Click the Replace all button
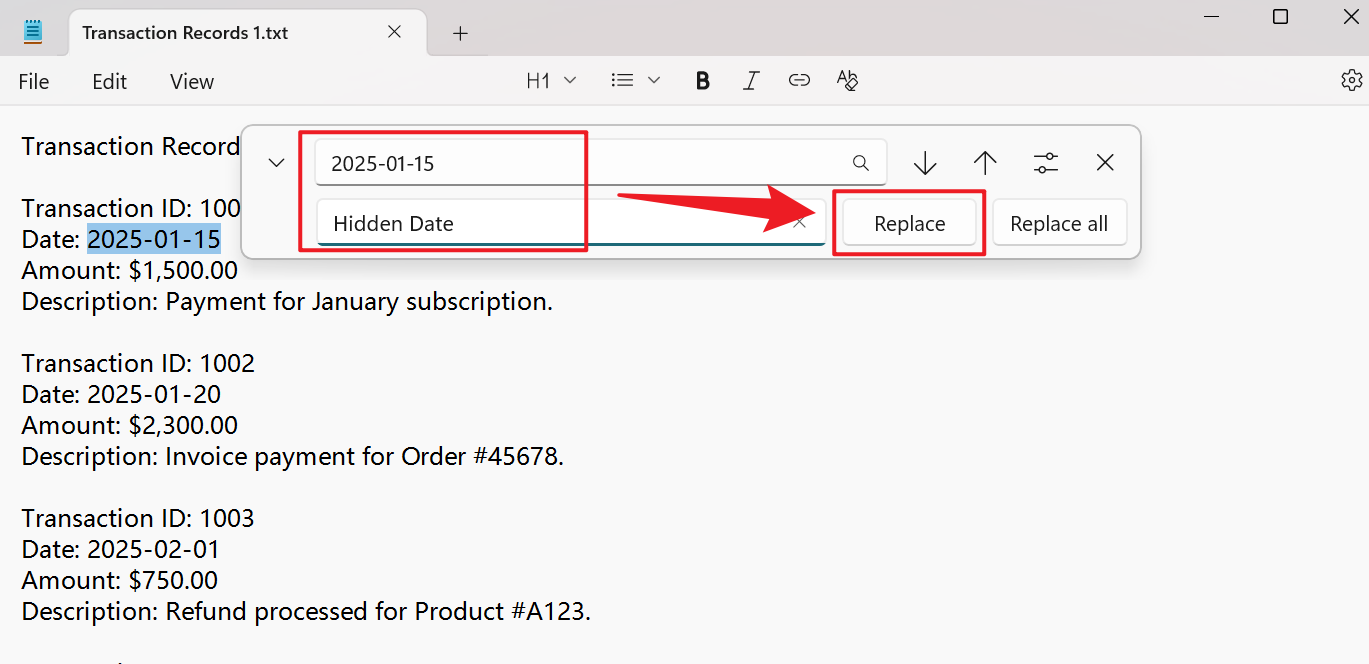This screenshot has height=664, width=1369. point(1059,223)
